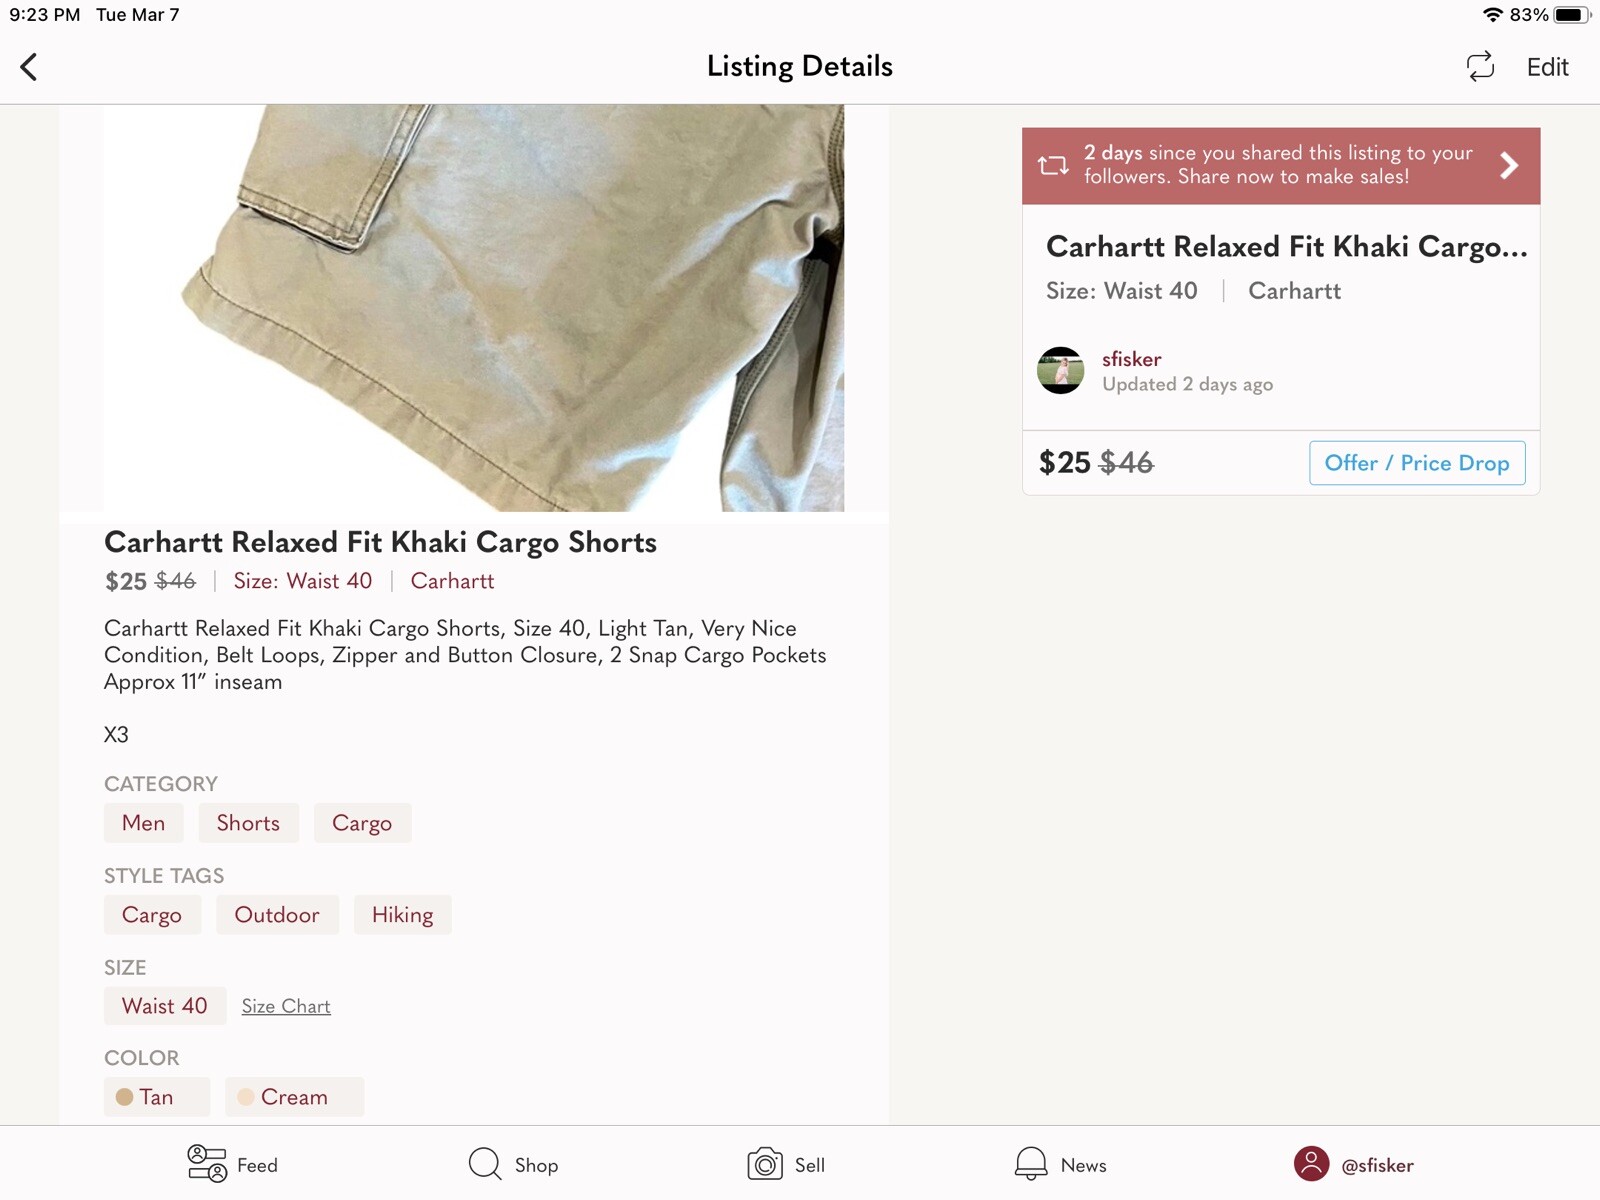This screenshot has height=1200, width=1600.
Task: Open Shop search magnifier icon
Action: pyautogui.click(x=485, y=1164)
